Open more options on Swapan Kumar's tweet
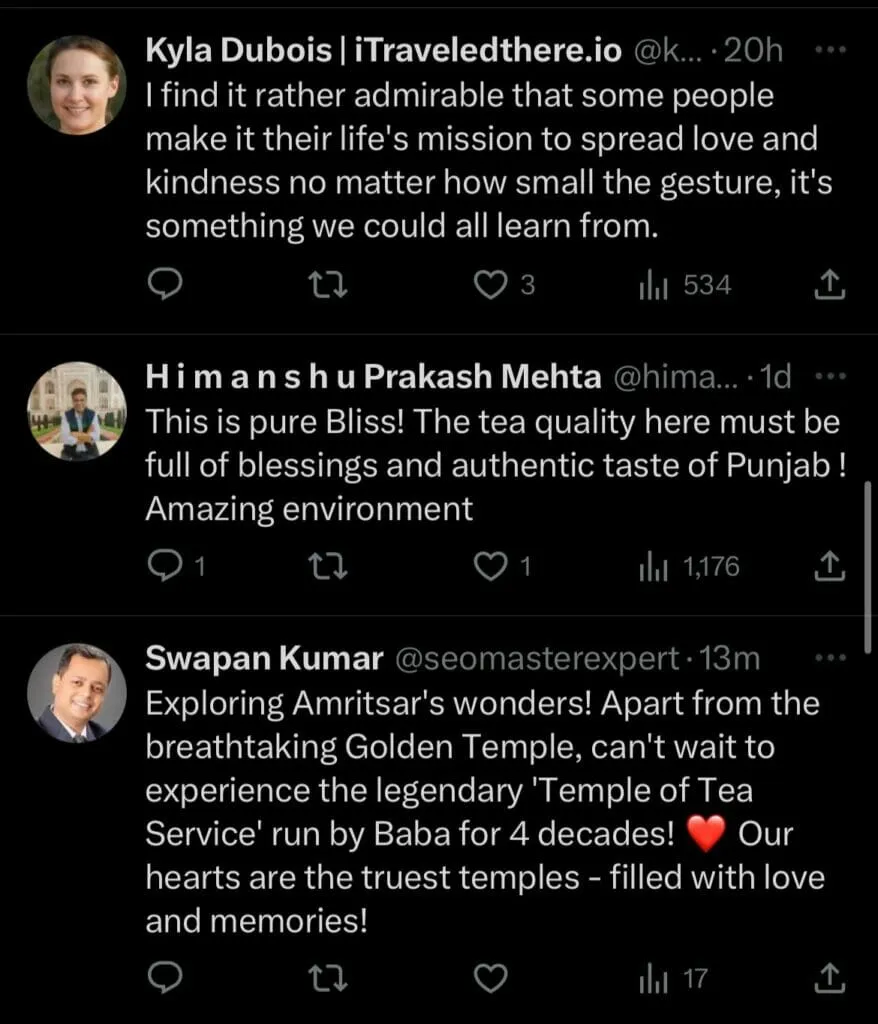This screenshot has width=878, height=1024. click(x=830, y=658)
